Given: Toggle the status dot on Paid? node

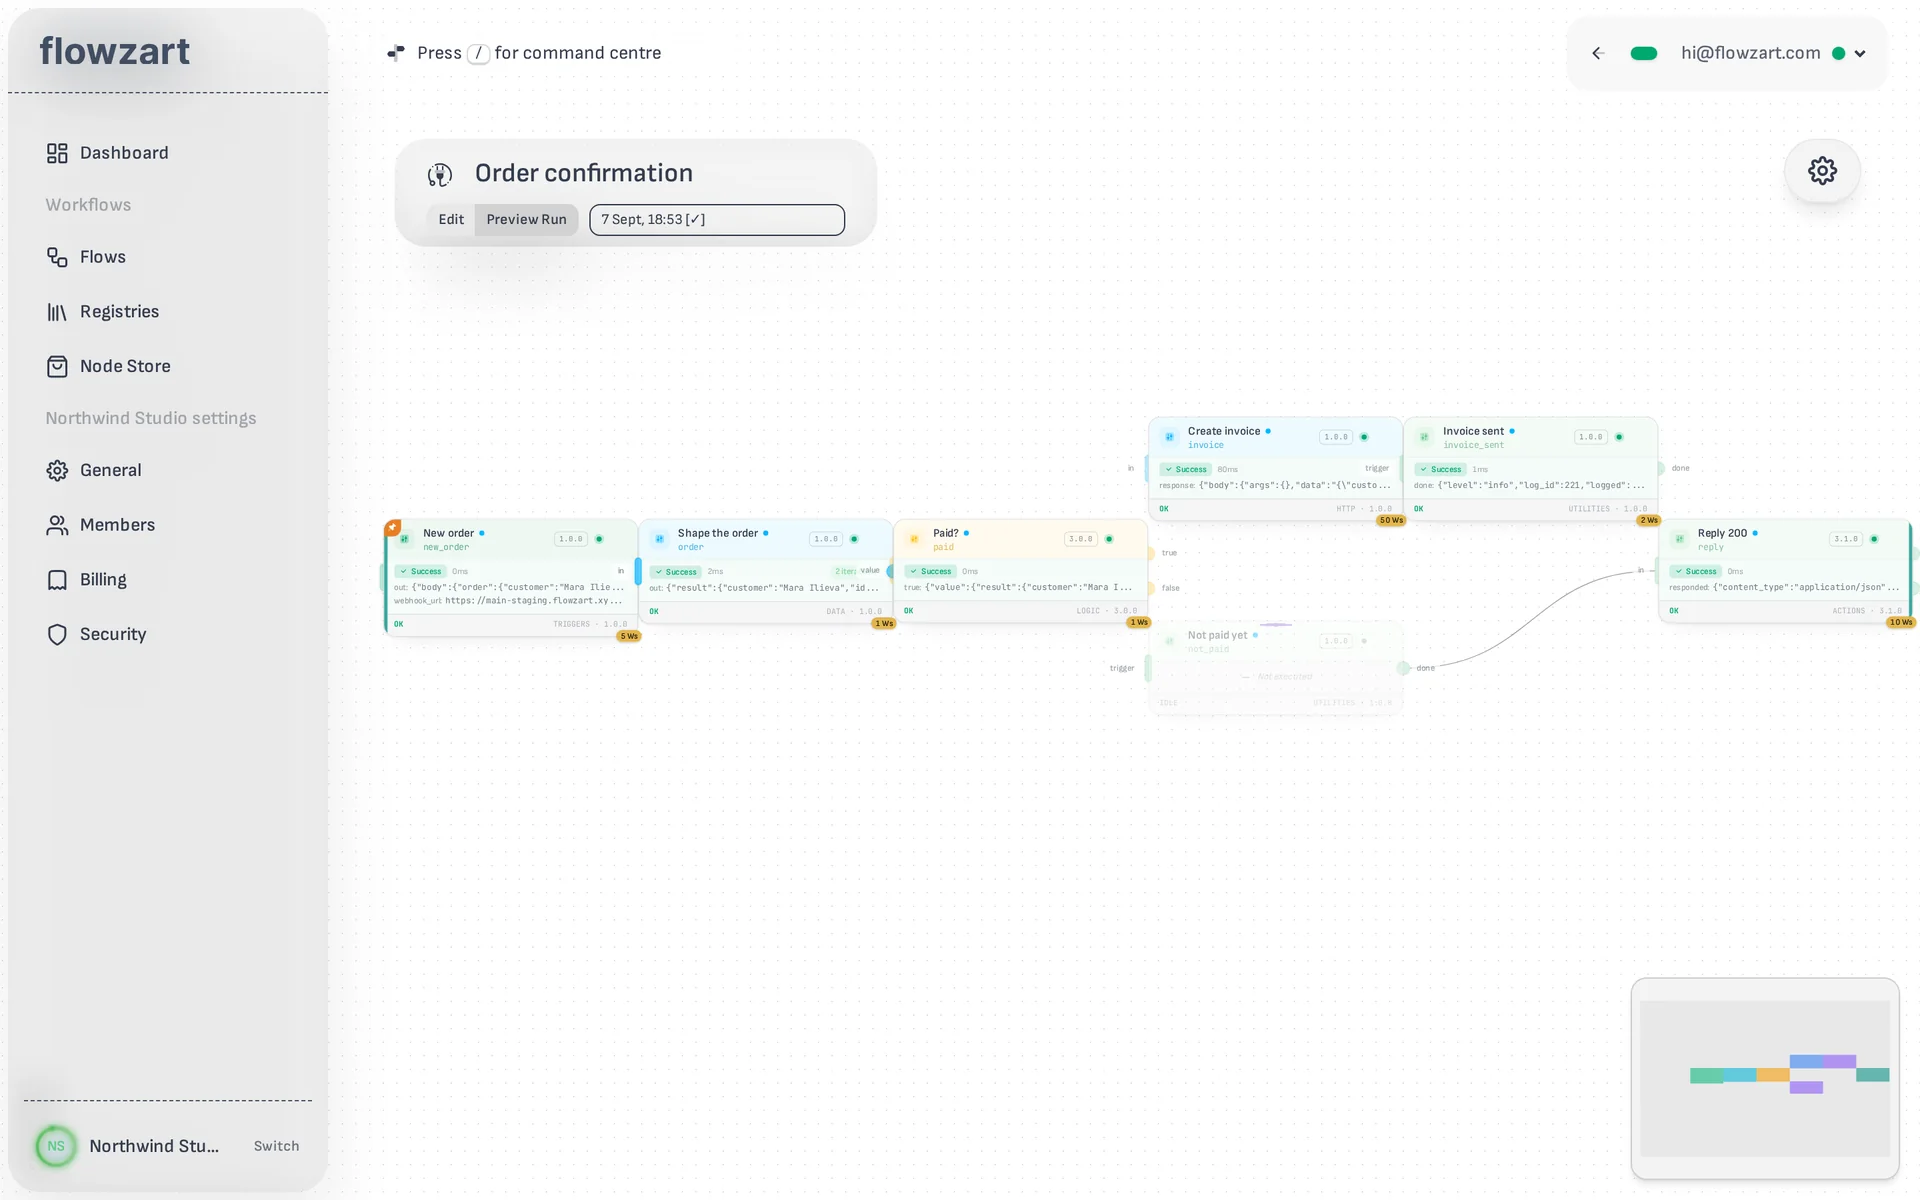Looking at the screenshot, I should (1109, 539).
